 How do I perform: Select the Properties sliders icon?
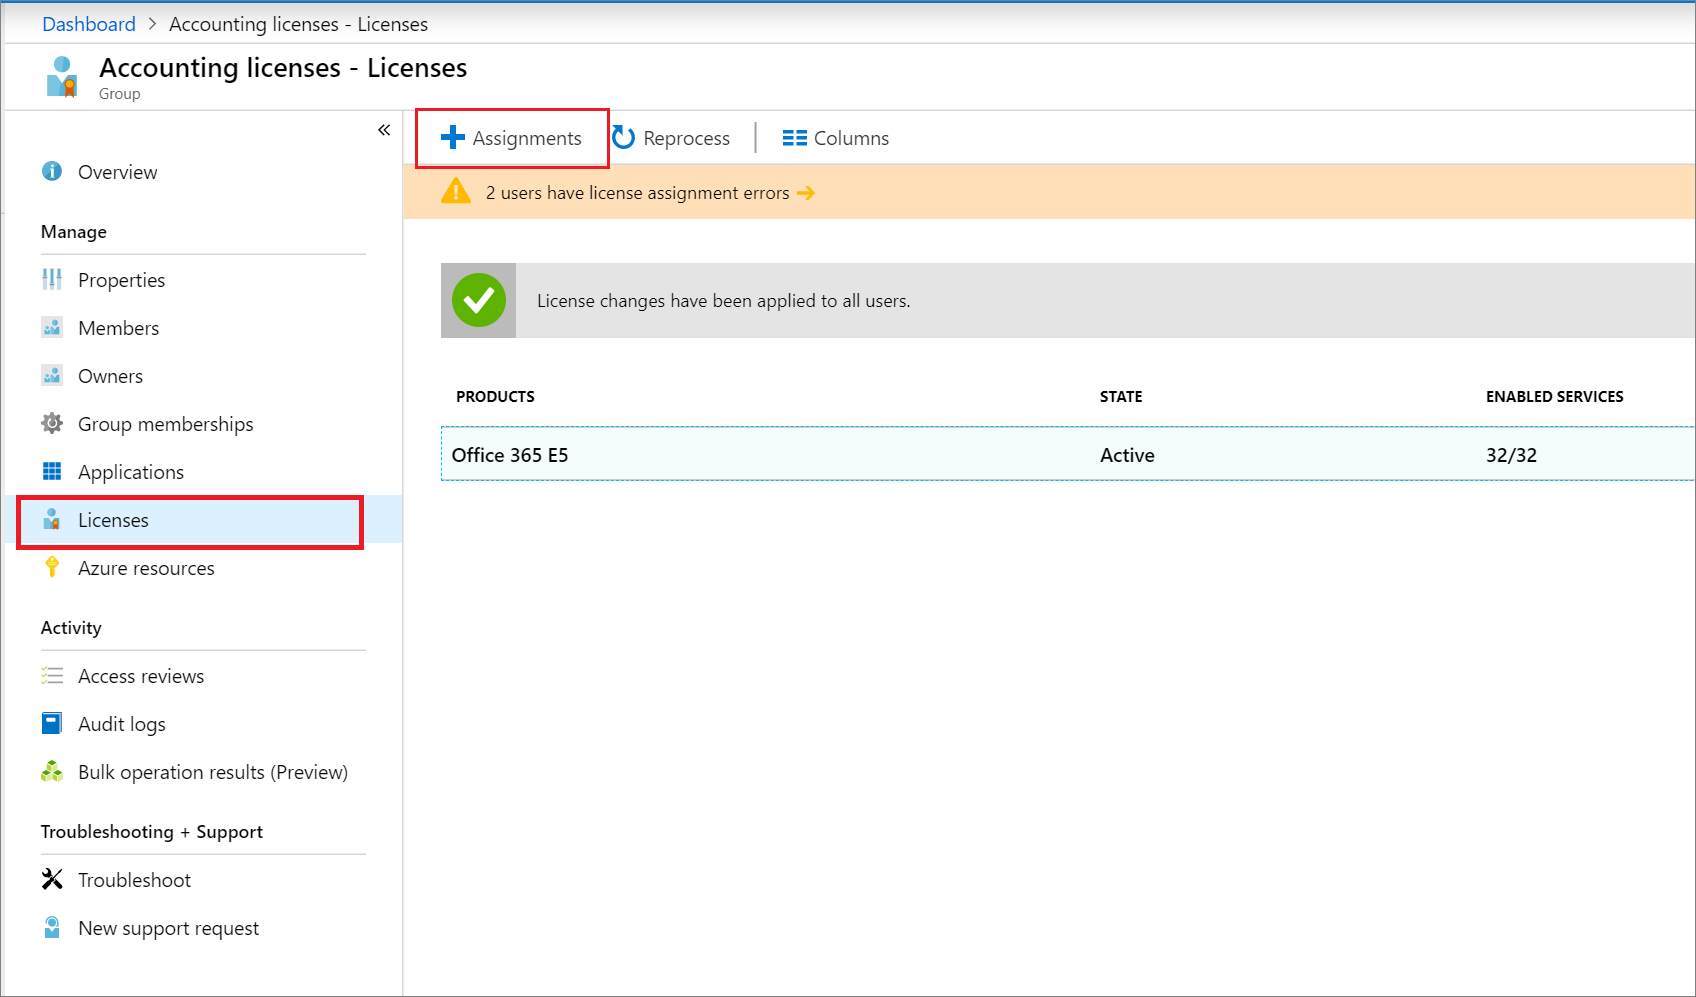(52, 279)
